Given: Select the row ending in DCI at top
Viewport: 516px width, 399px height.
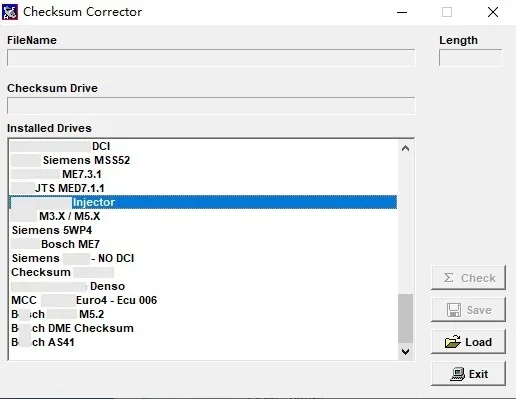Looking at the screenshot, I should click(x=203, y=146).
